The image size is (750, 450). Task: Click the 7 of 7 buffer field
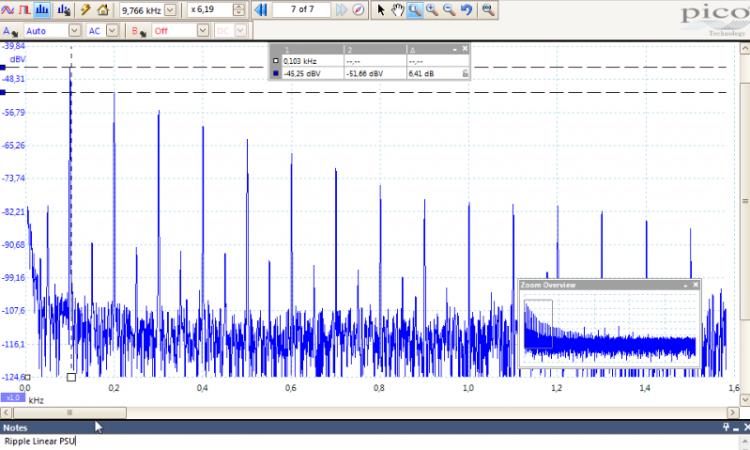coord(301,10)
